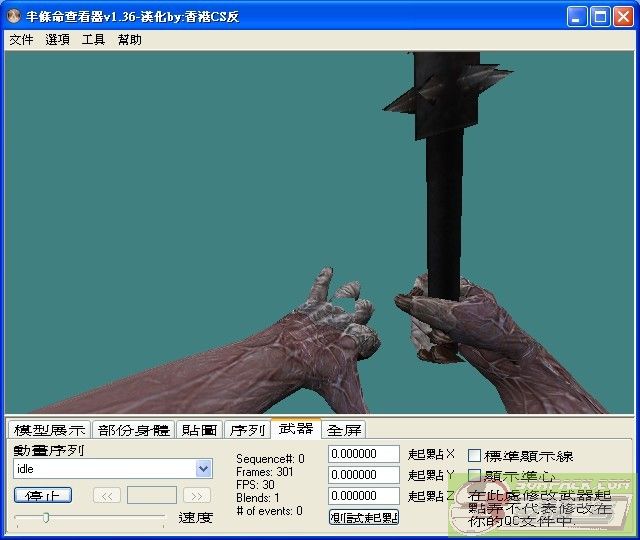The height and width of the screenshot is (540, 640).
Task: Switch to the 部份身體 tab
Action: 134,430
